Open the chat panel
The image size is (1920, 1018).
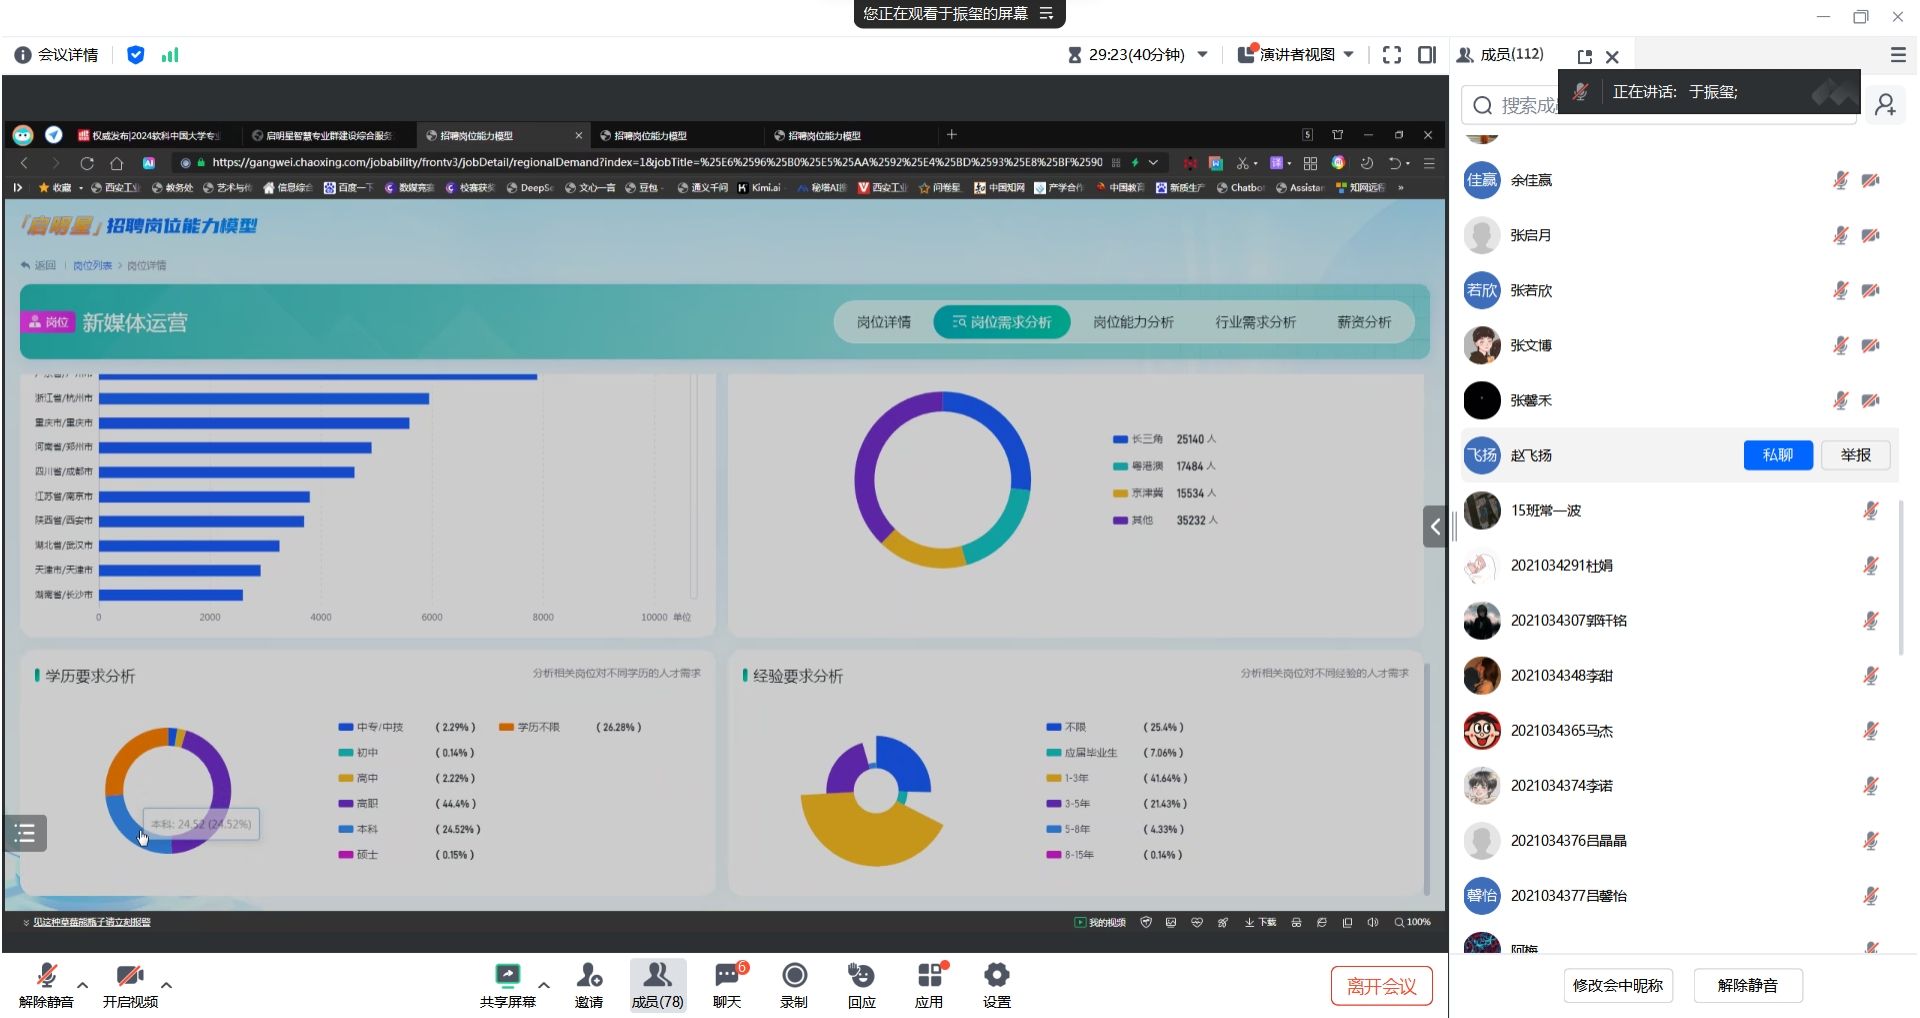click(x=727, y=984)
